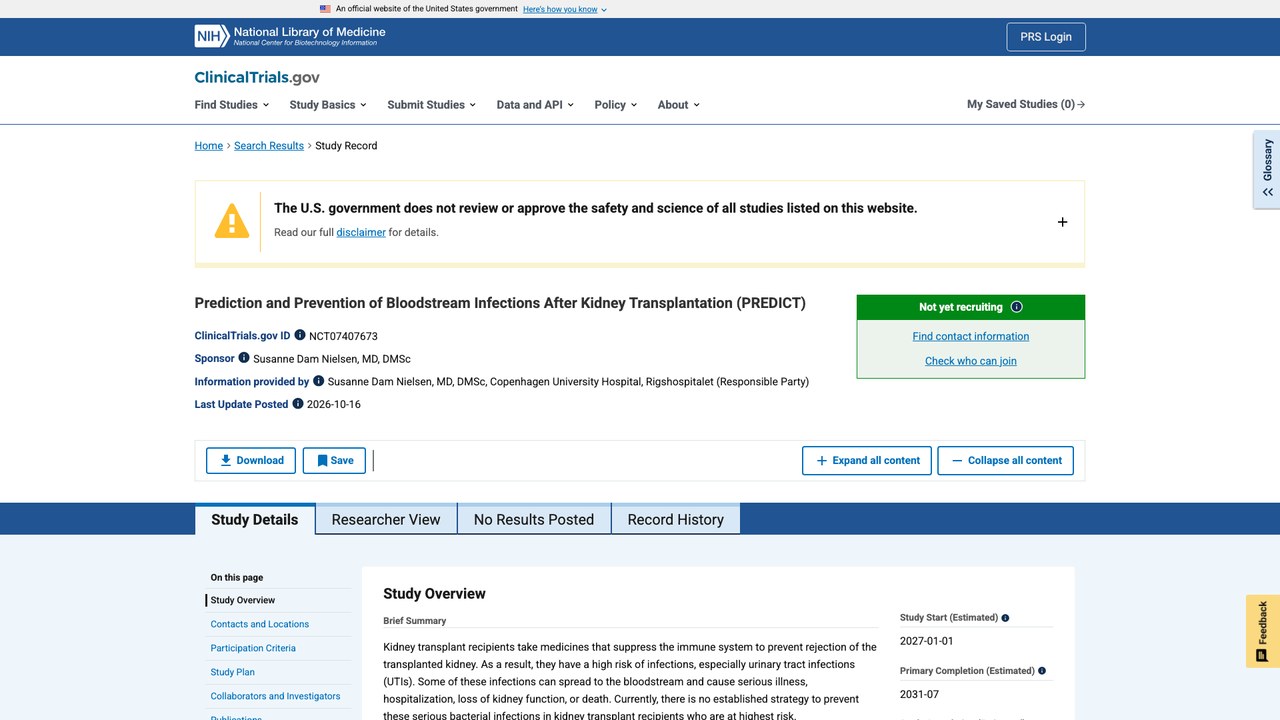The height and width of the screenshot is (720, 1280).
Task: Click the info icon beside Last Update Posted
Action: click(x=298, y=403)
